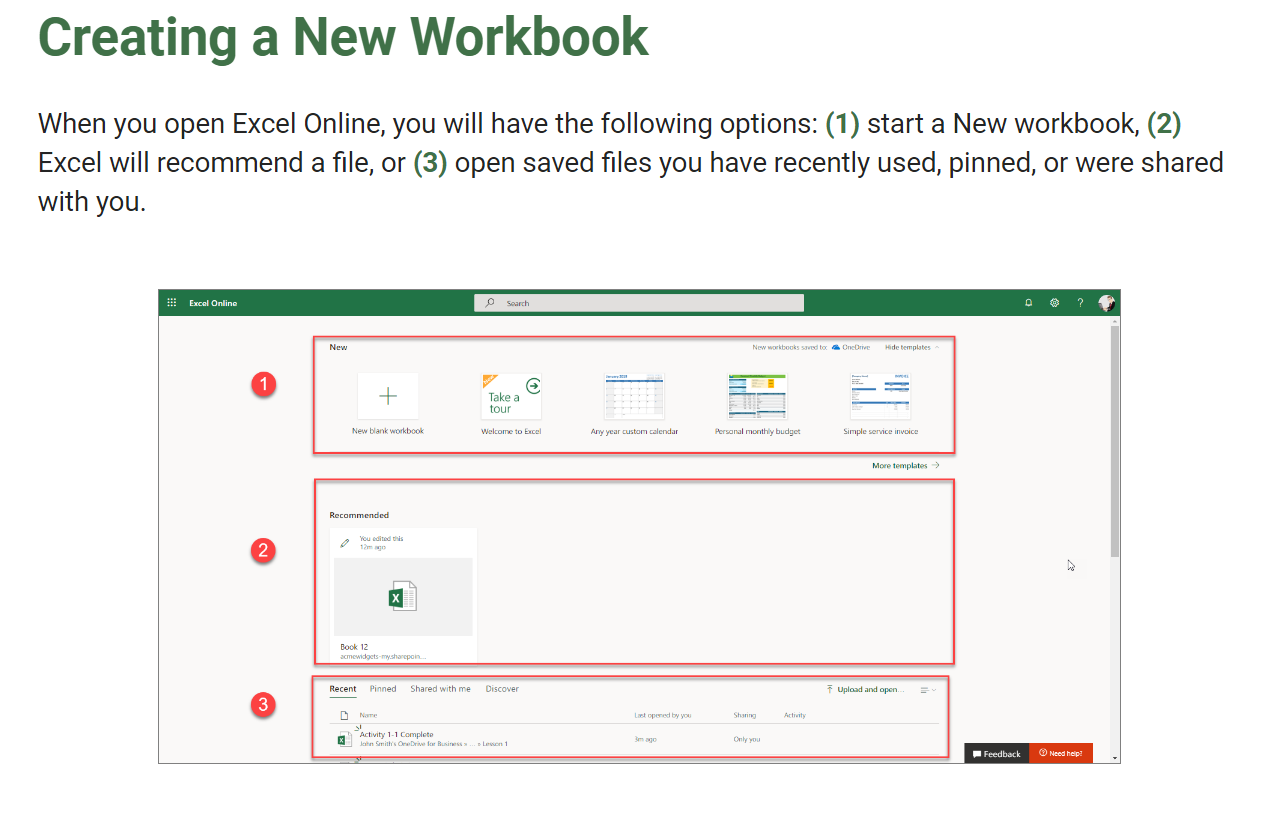The image size is (1279, 815).
Task: Select the Any year custom calendar template
Action: 635,404
